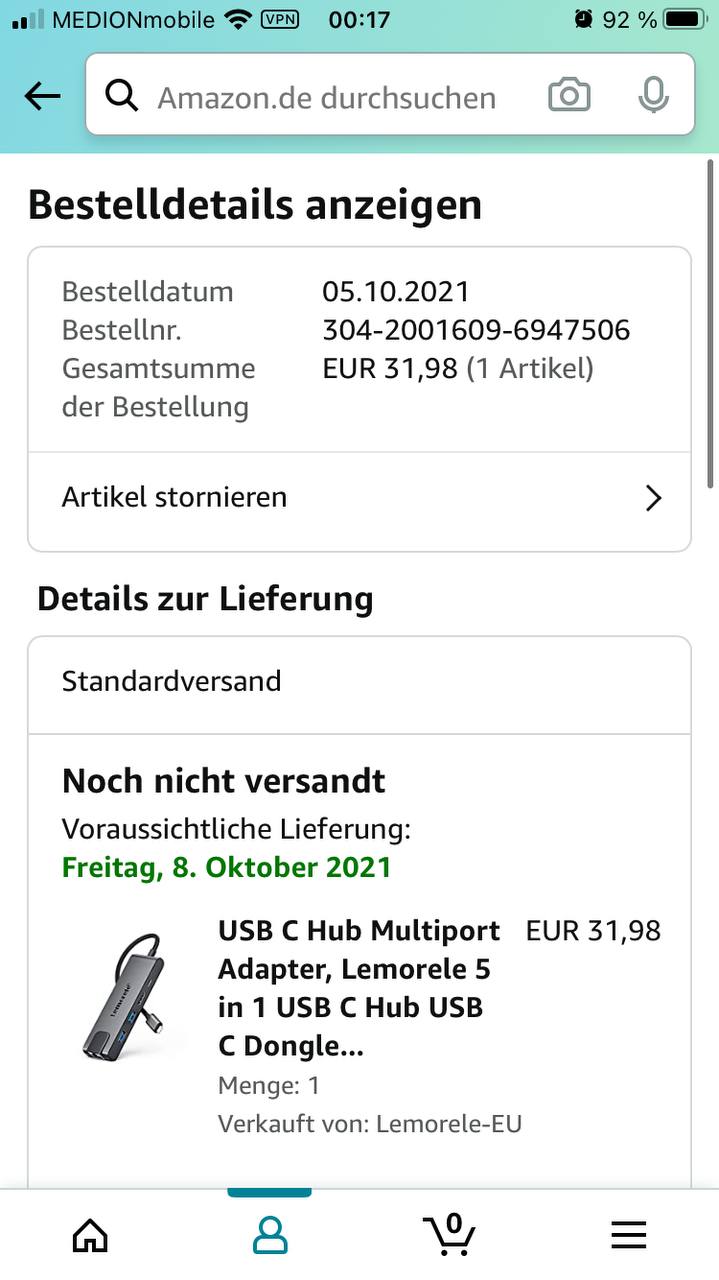Open the account profile tab icon
Viewport: 719px width, 1280px height.
coord(269,1235)
